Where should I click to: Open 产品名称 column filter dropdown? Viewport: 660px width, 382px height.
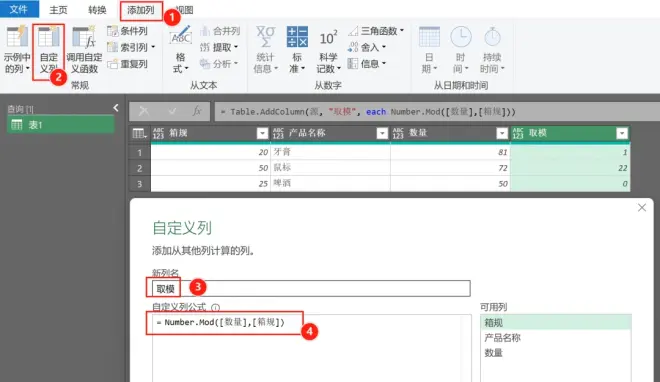382,133
